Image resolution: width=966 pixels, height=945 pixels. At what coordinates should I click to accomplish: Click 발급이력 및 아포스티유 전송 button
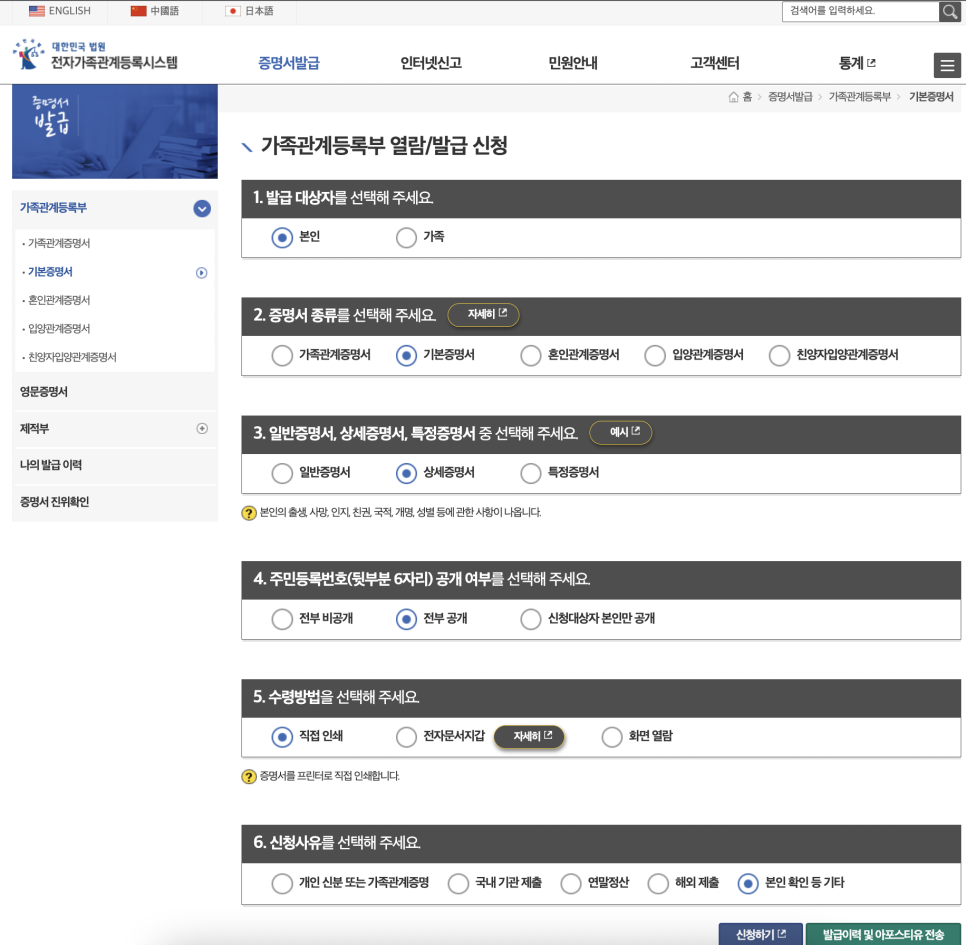coord(883,934)
